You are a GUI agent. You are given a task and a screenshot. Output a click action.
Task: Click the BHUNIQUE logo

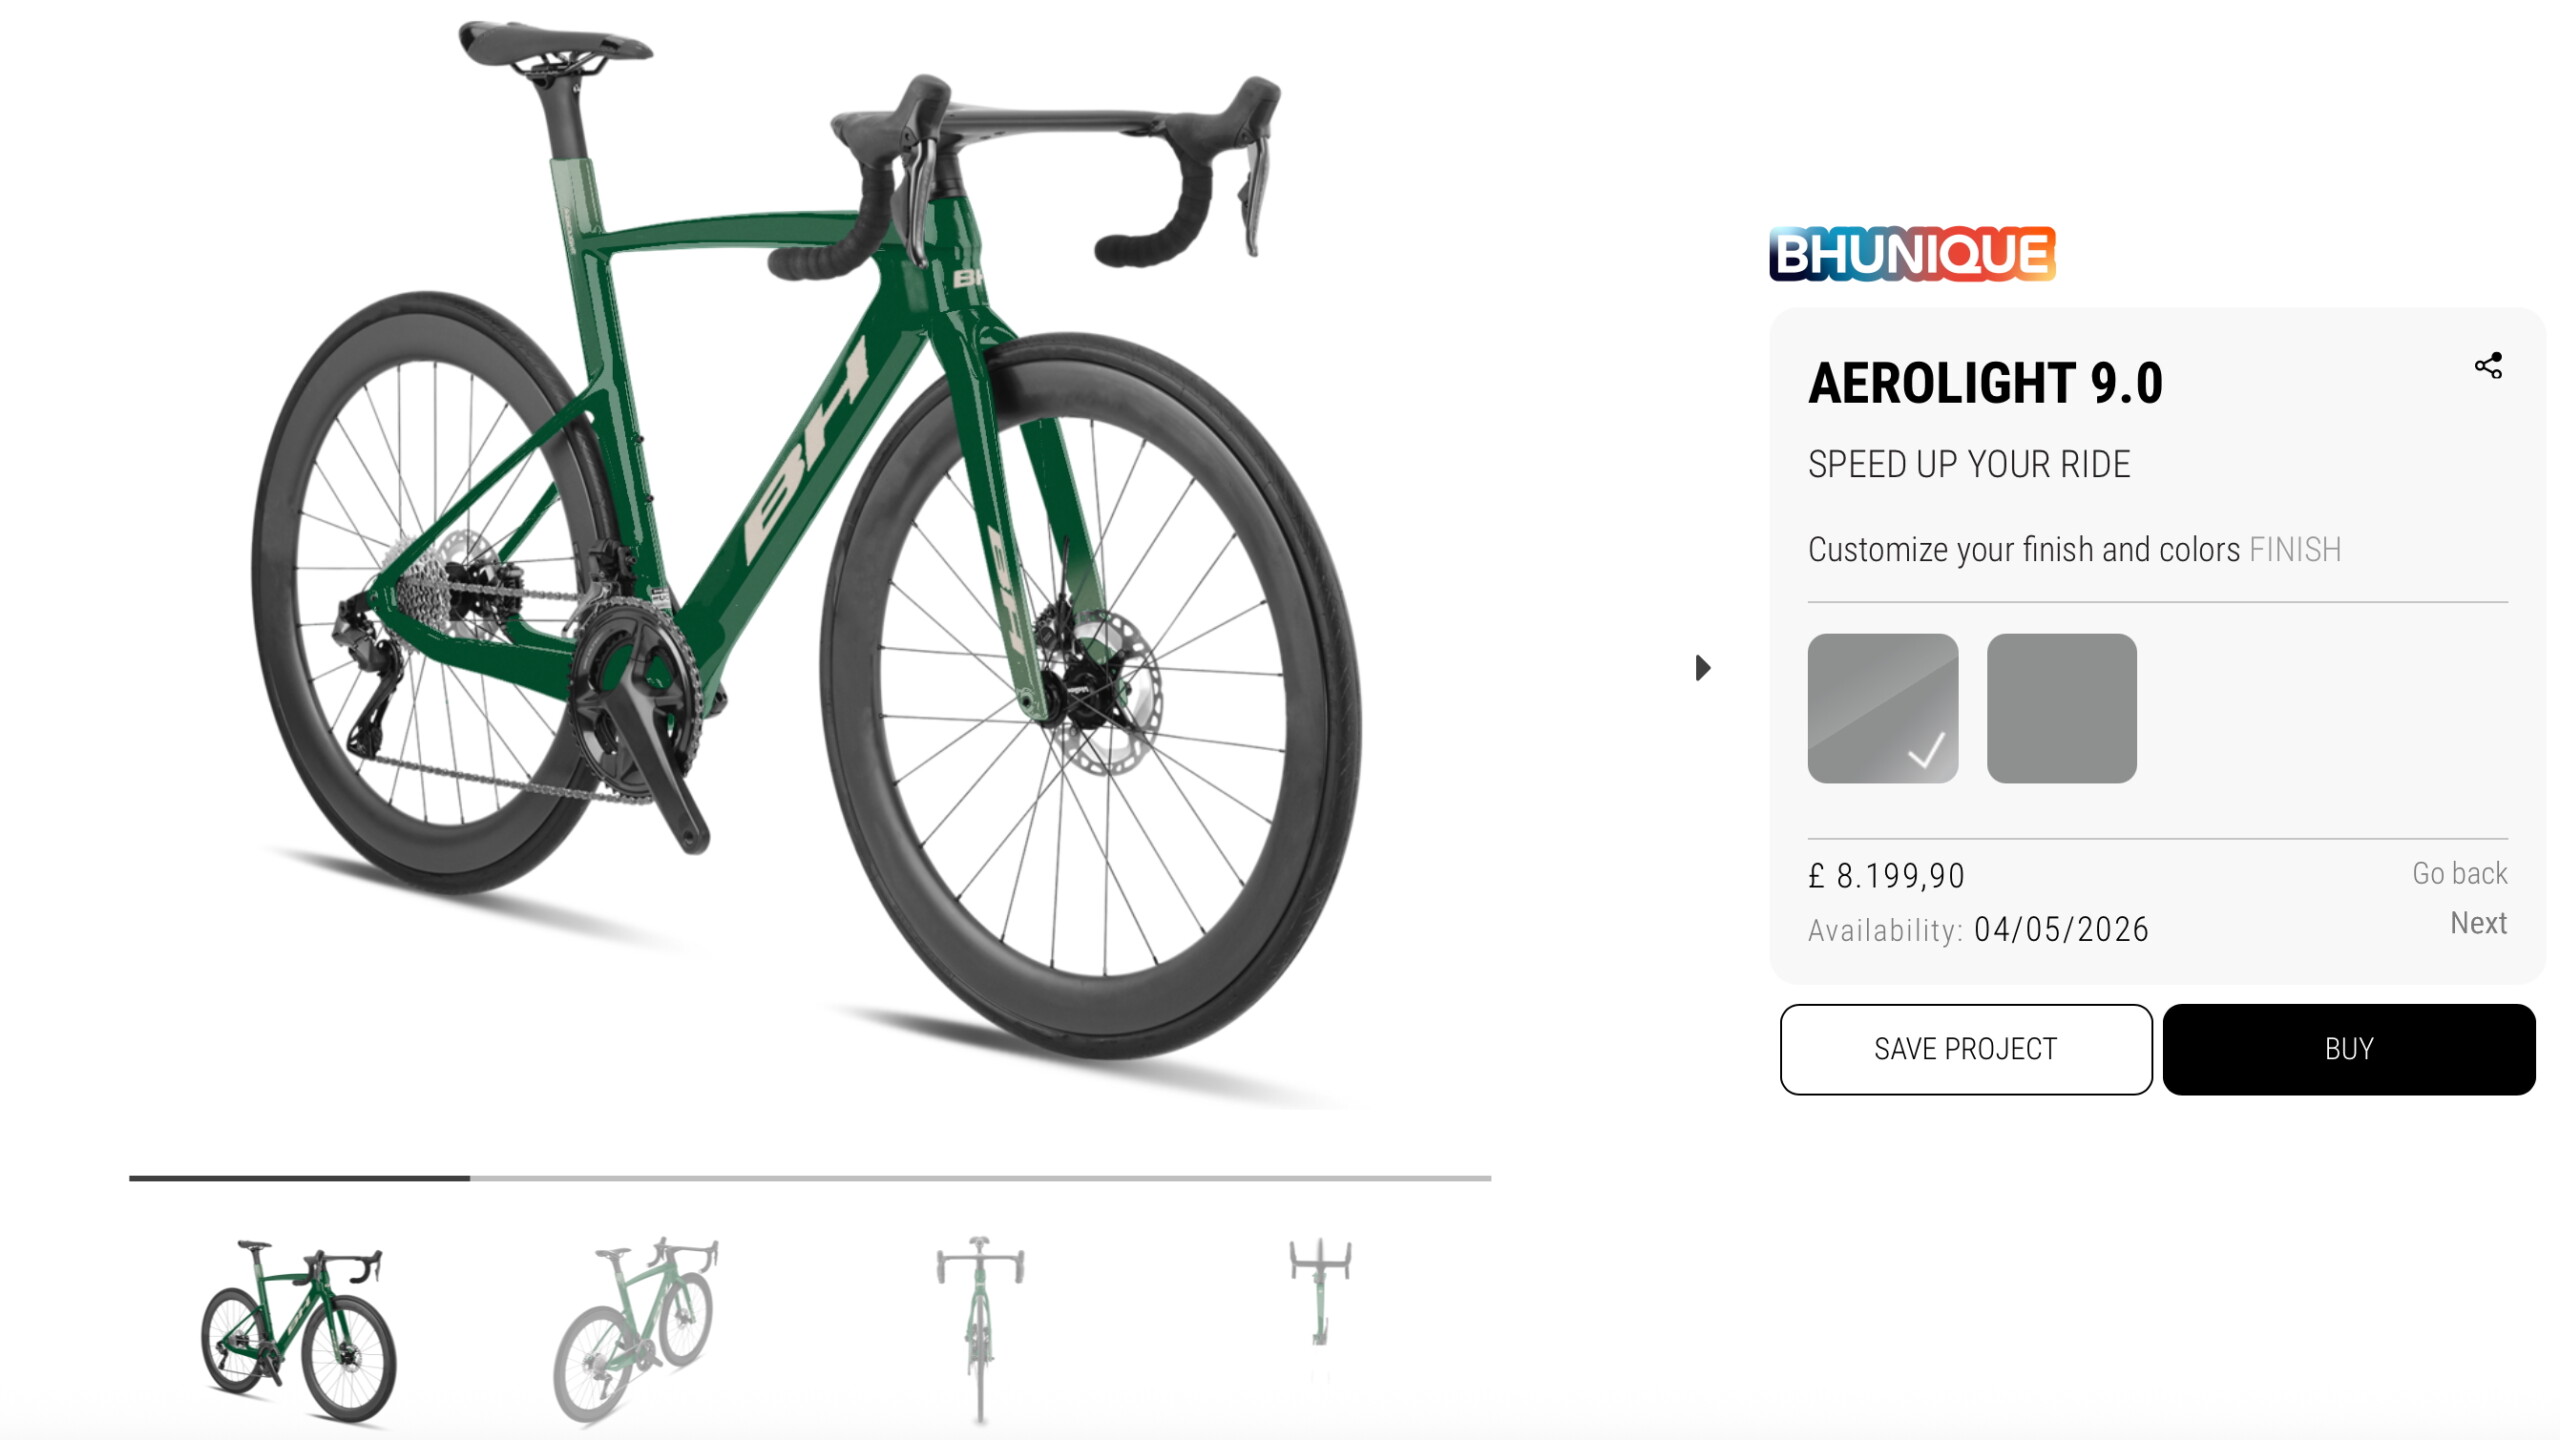tap(1912, 254)
